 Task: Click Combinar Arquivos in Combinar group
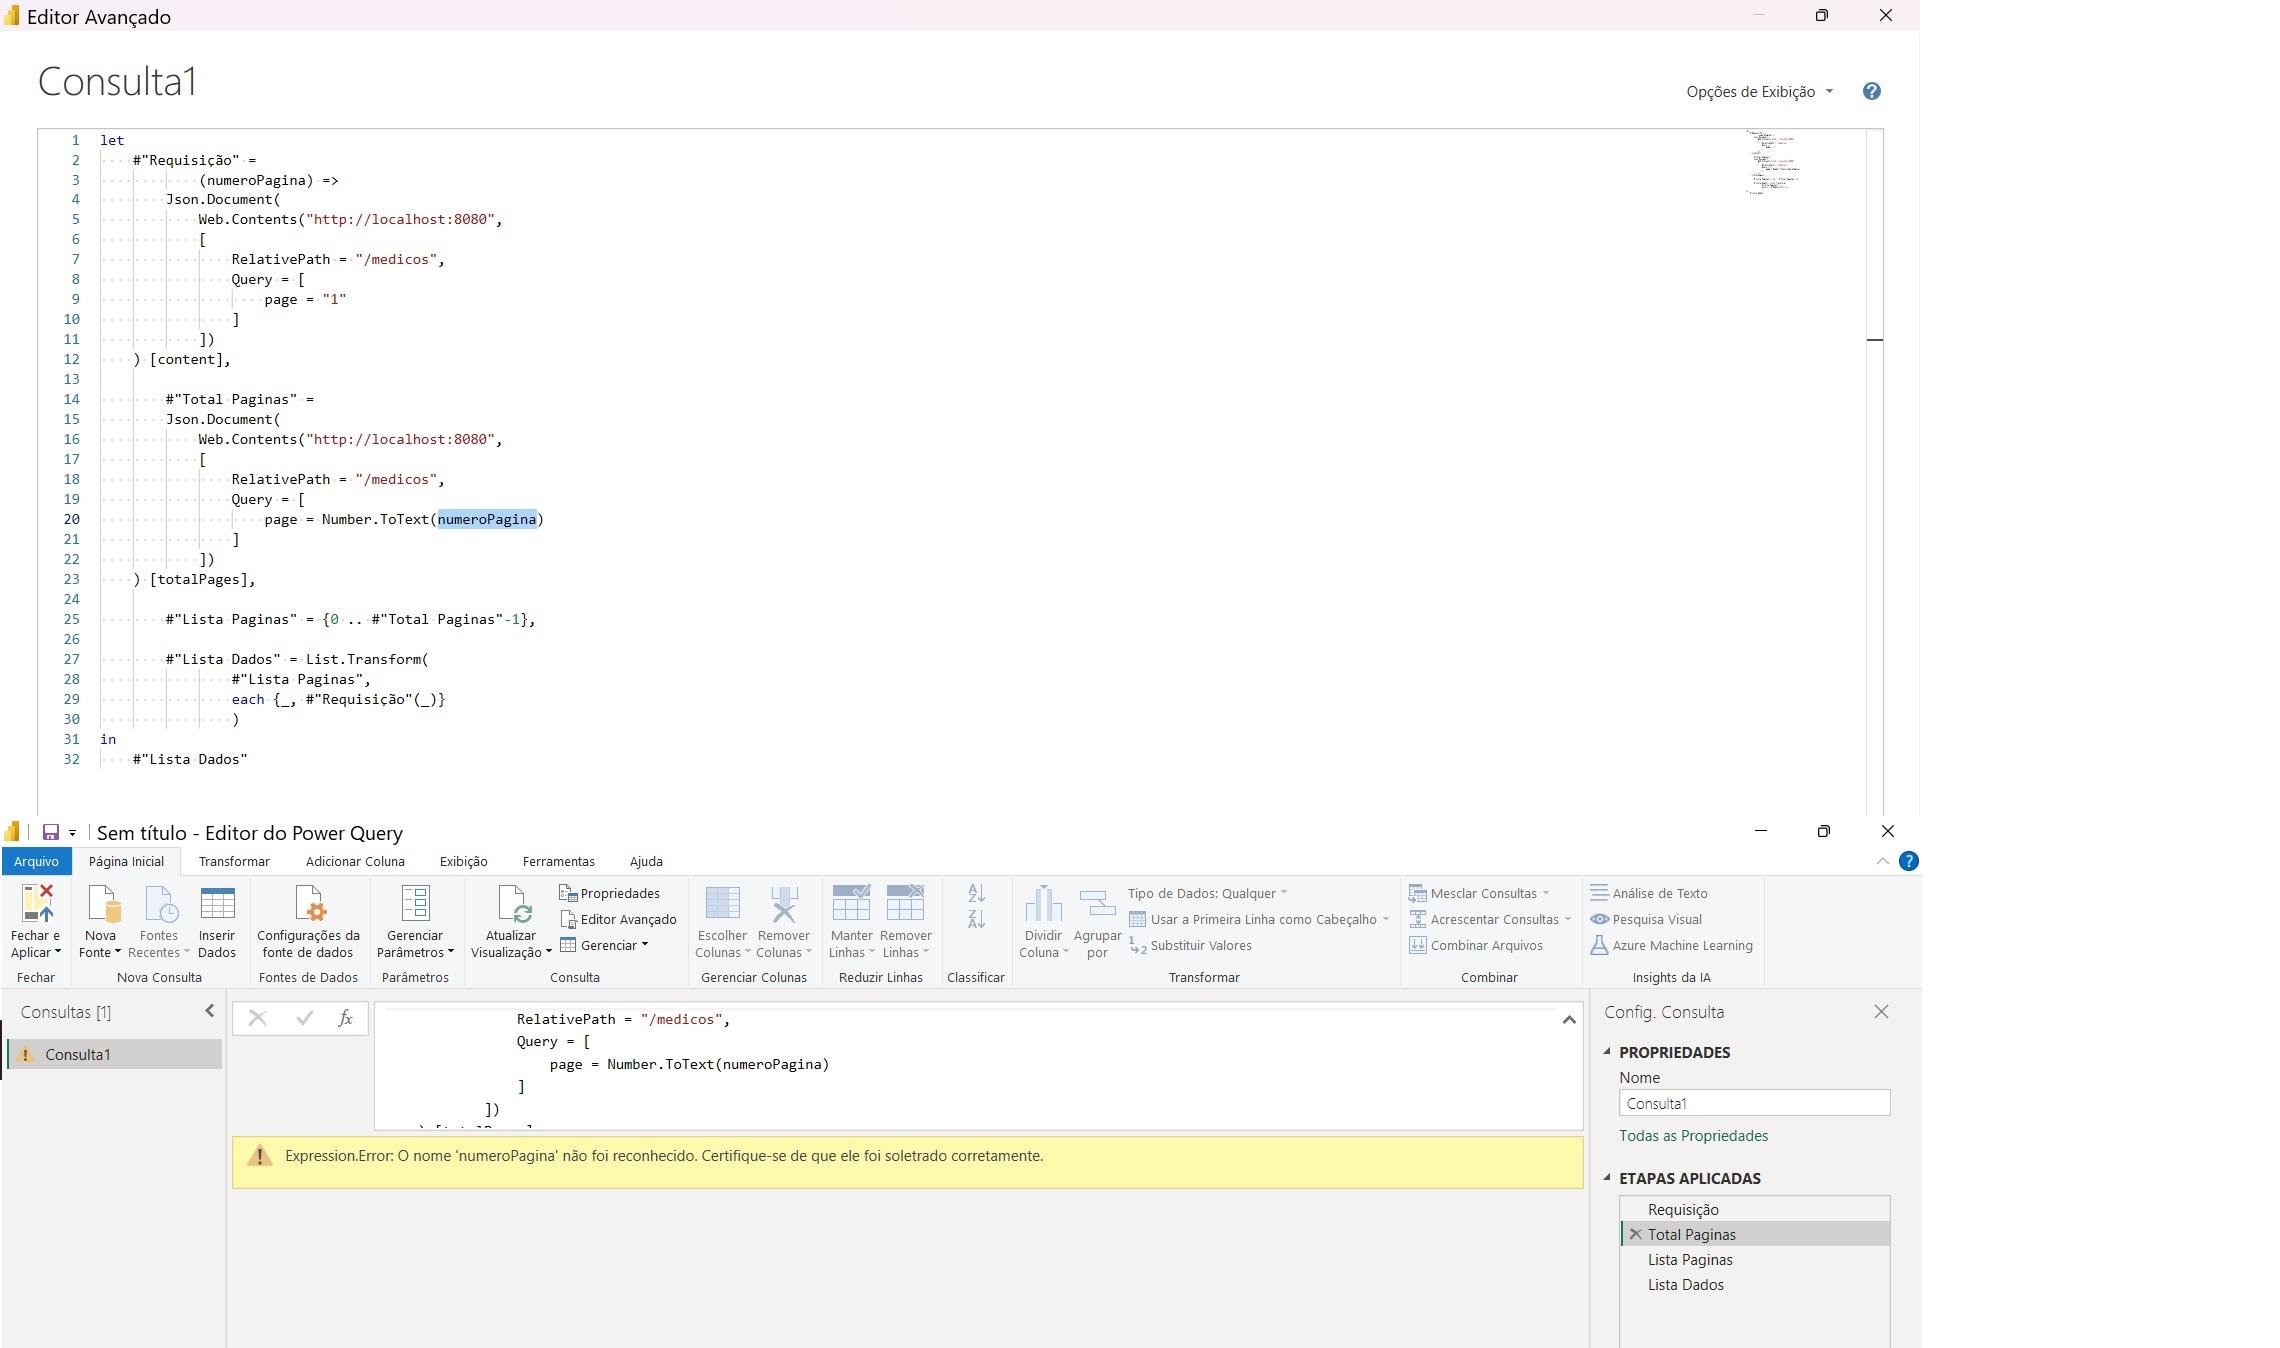[x=1475, y=945]
